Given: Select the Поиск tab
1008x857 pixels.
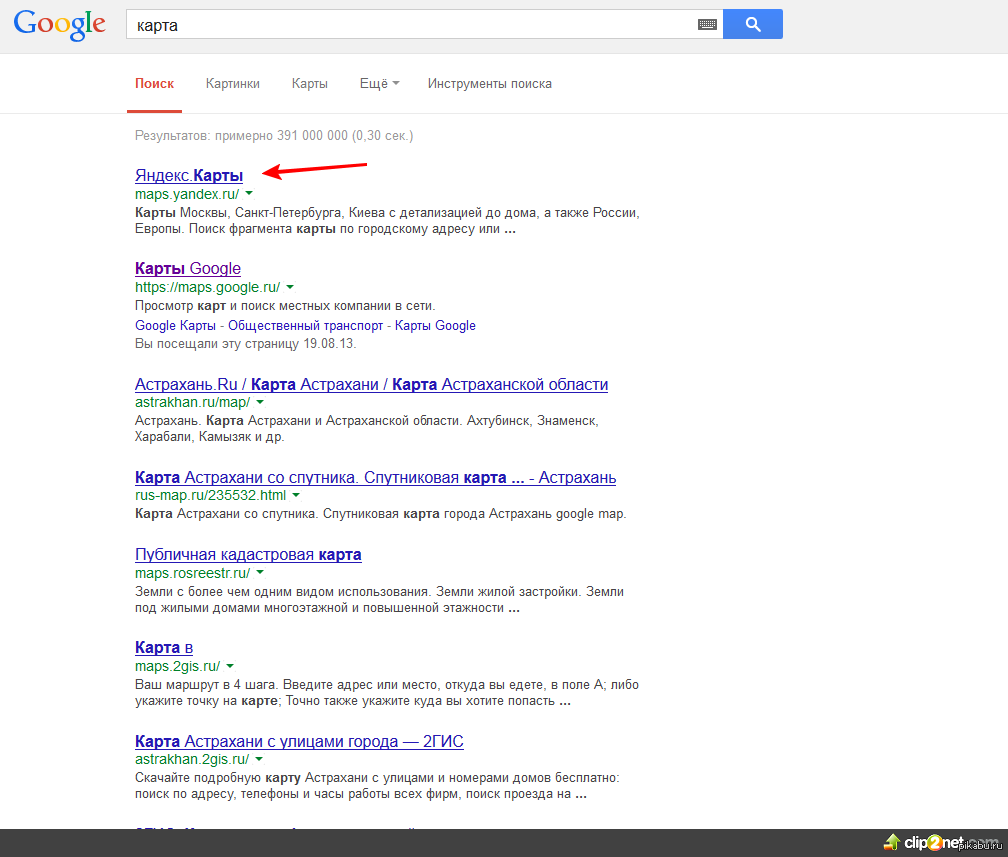Looking at the screenshot, I should (154, 84).
